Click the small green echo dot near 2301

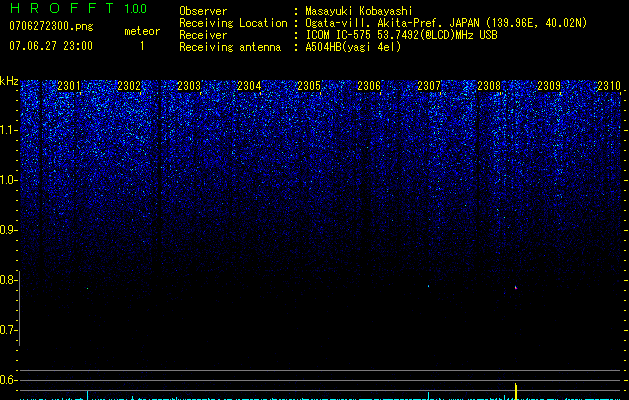pyautogui.click(x=87, y=288)
